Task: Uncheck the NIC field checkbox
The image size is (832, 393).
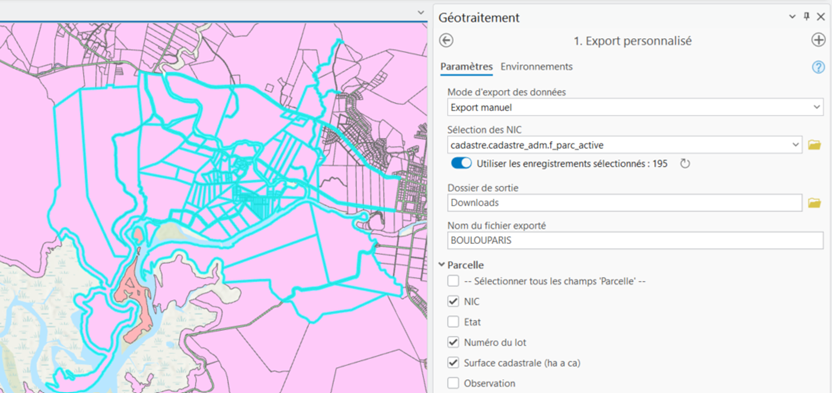Action: (x=453, y=301)
